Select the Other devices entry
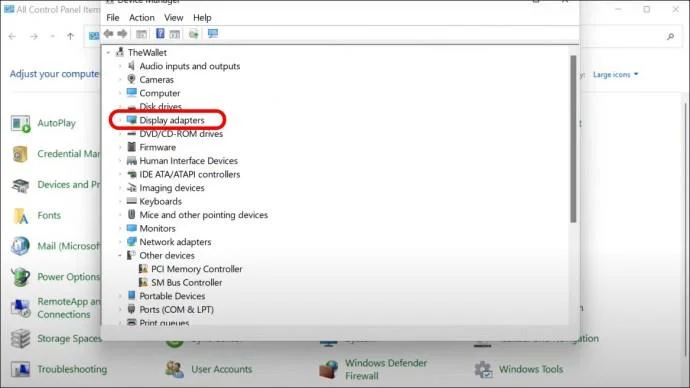 tap(167, 256)
